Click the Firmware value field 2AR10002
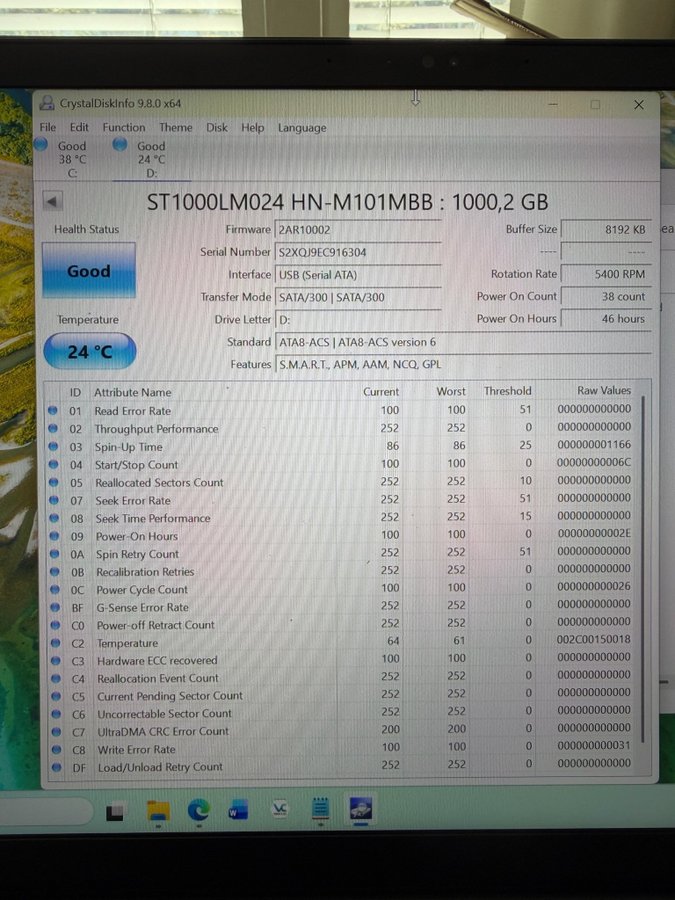Screen dimensions: 675x900 tap(357, 230)
